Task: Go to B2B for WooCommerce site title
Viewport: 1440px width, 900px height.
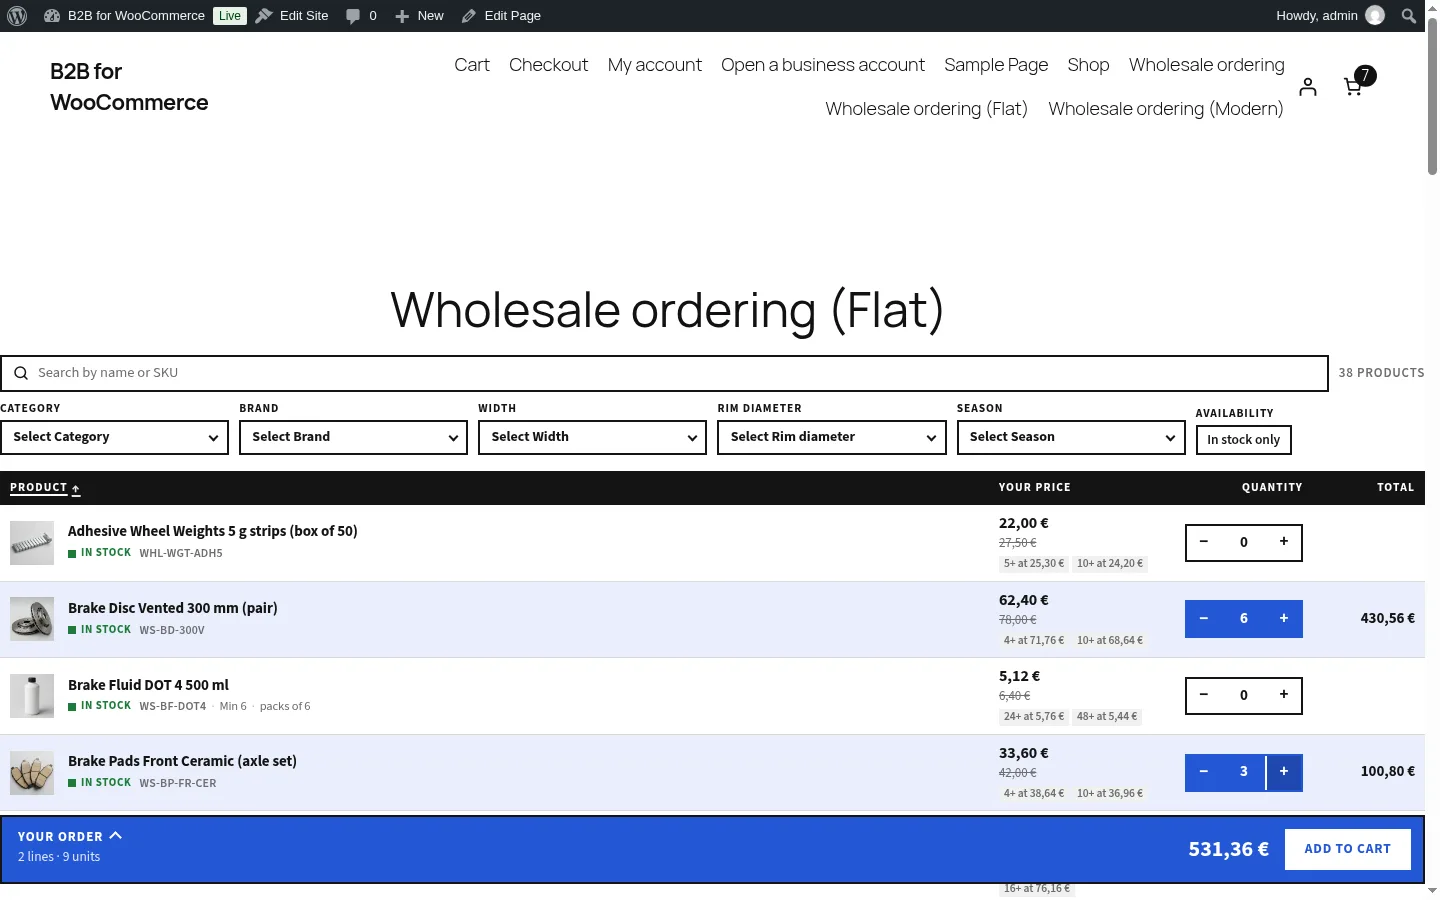Action: coord(129,87)
